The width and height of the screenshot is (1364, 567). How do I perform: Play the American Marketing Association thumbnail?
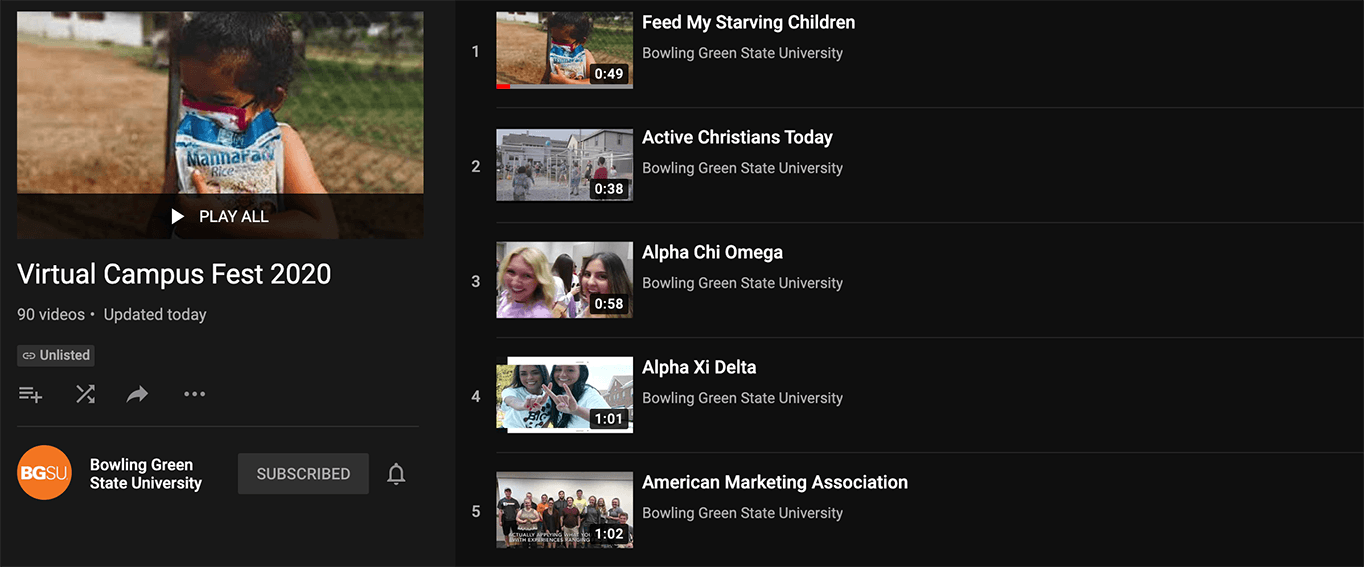tap(564, 510)
